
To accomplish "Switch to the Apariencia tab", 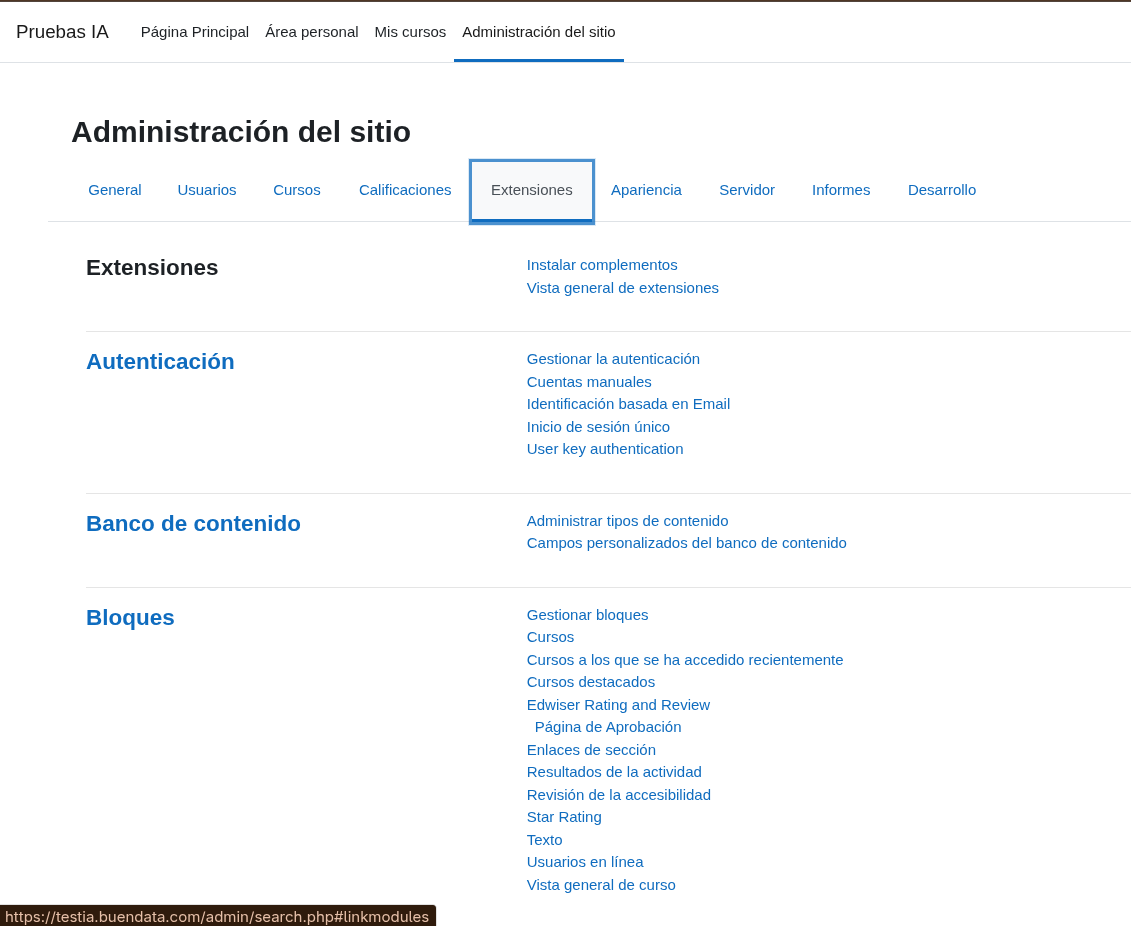I will click(646, 189).
